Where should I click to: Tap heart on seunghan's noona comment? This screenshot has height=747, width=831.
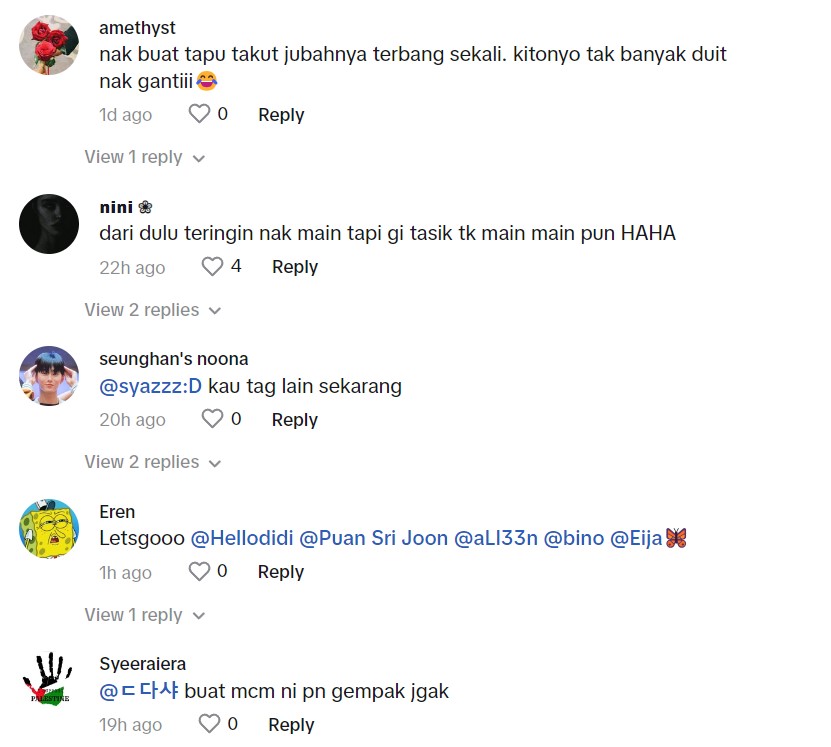[213, 419]
